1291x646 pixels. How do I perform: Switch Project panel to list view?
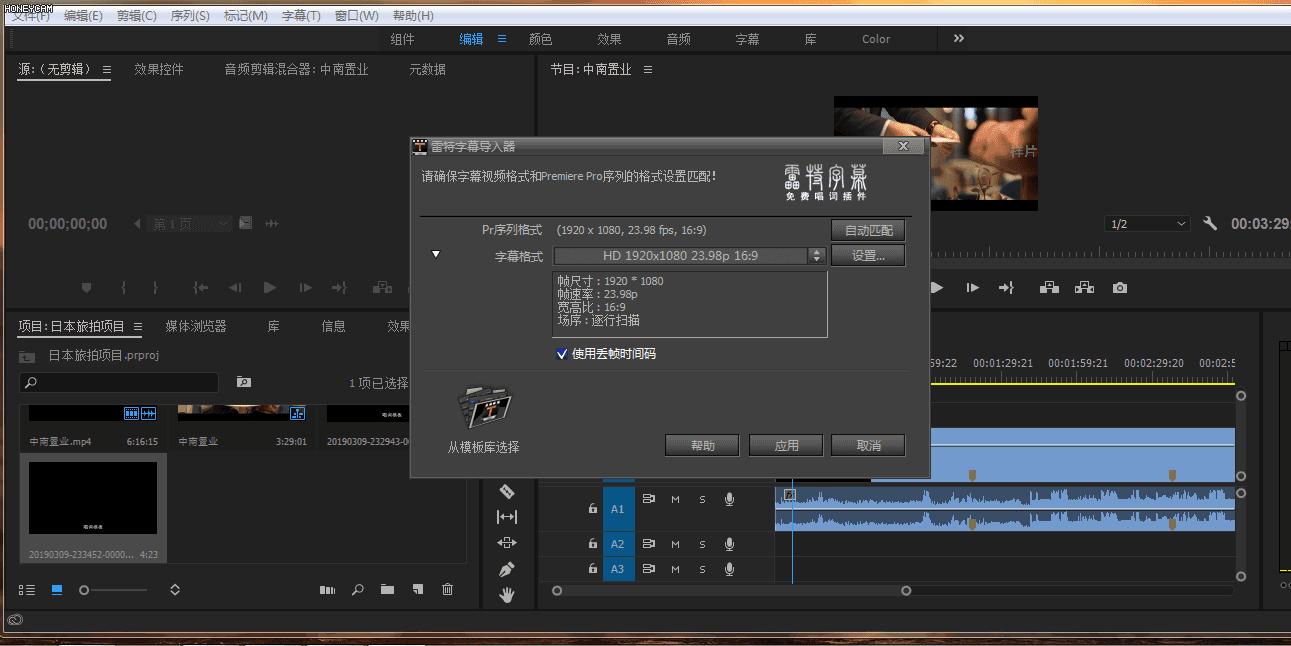[27, 590]
